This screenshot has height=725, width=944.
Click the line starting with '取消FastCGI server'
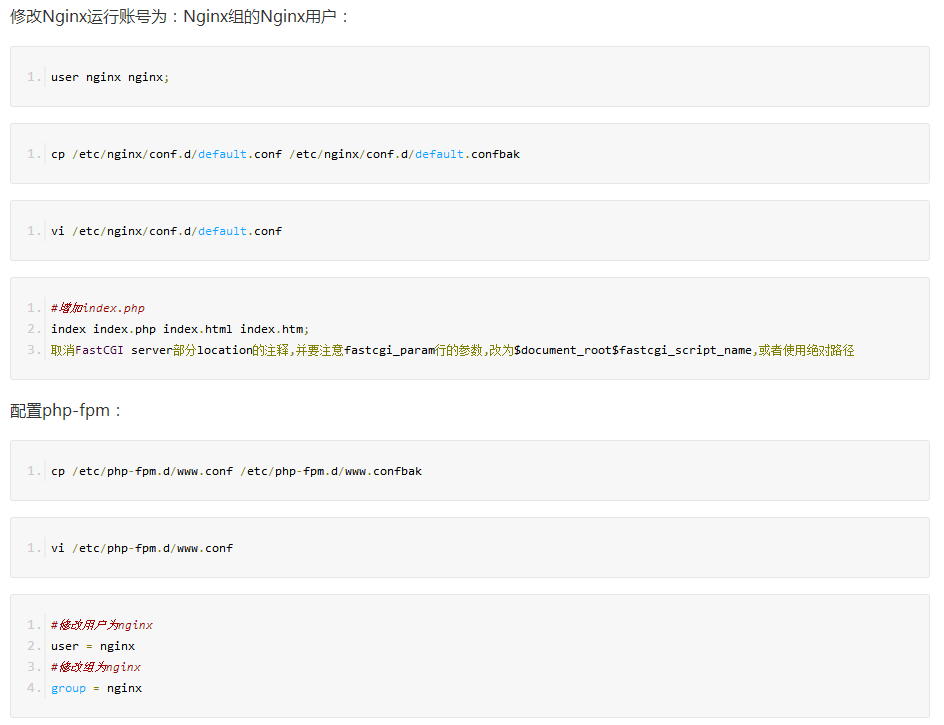tap(452, 350)
